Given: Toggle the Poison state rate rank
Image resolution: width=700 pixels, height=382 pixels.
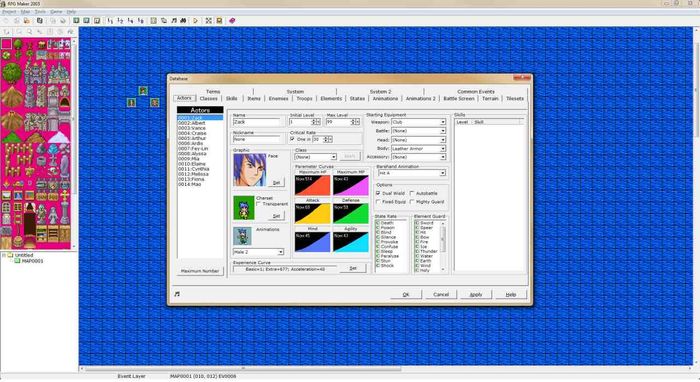Looking at the screenshot, I should (x=378, y=228).
